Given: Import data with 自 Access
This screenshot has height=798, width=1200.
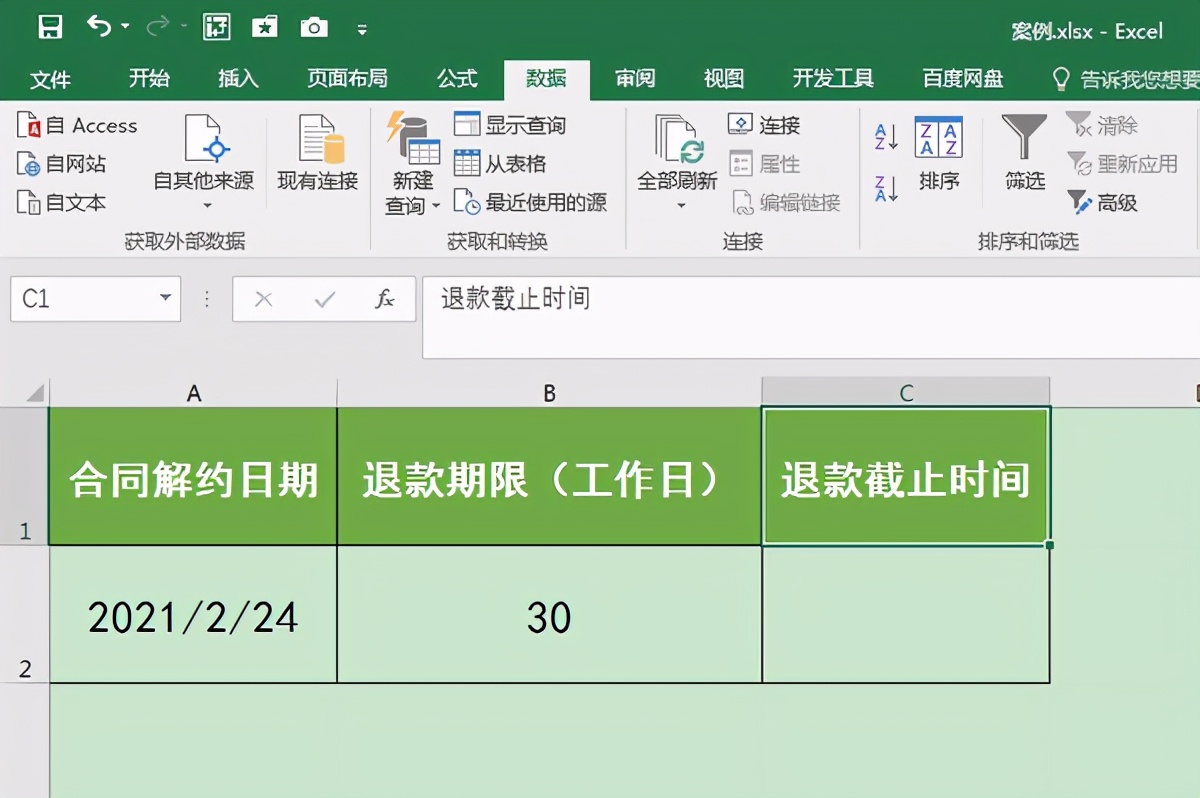Looking at the screenshot, I should click(x=78, y=126).
